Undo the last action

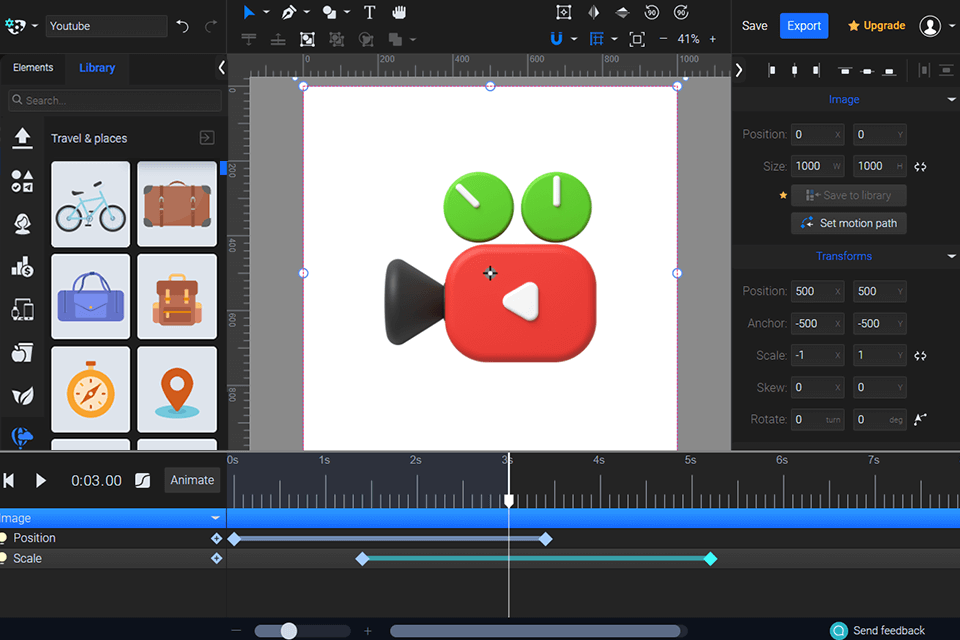(x=182, y=26)
